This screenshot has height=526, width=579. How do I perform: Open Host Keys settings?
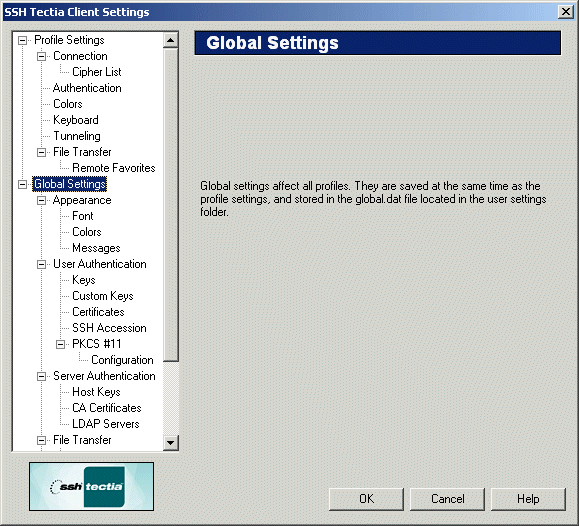(x=96, y=392)
